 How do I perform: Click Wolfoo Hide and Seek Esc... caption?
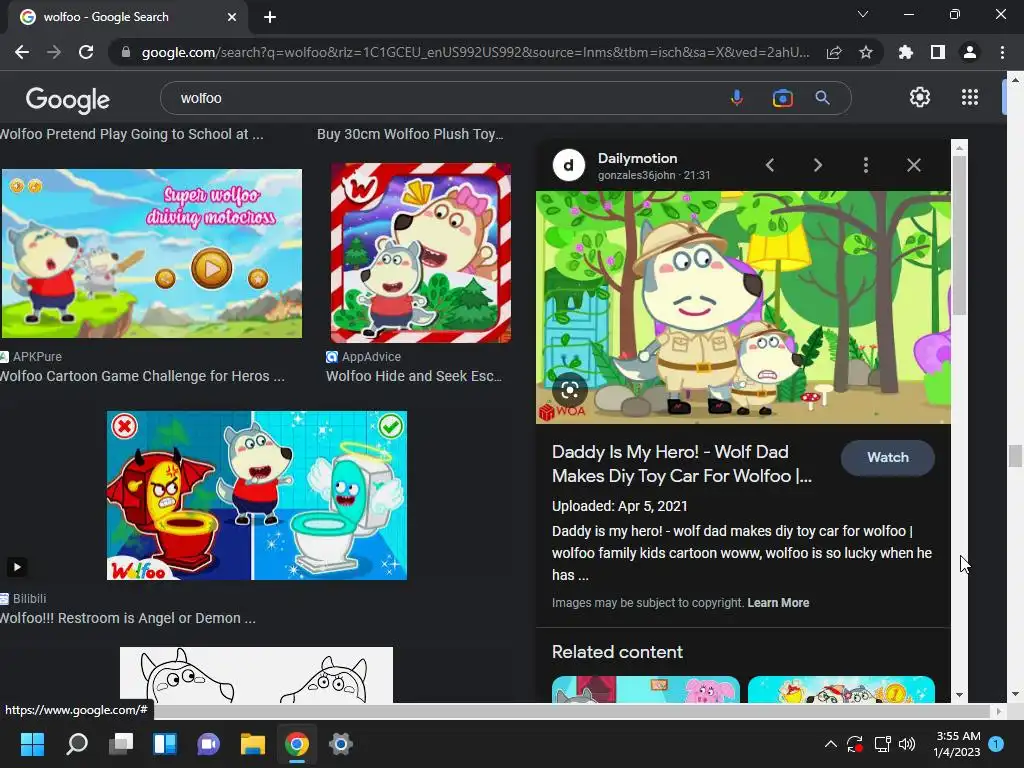pos(414,376)
